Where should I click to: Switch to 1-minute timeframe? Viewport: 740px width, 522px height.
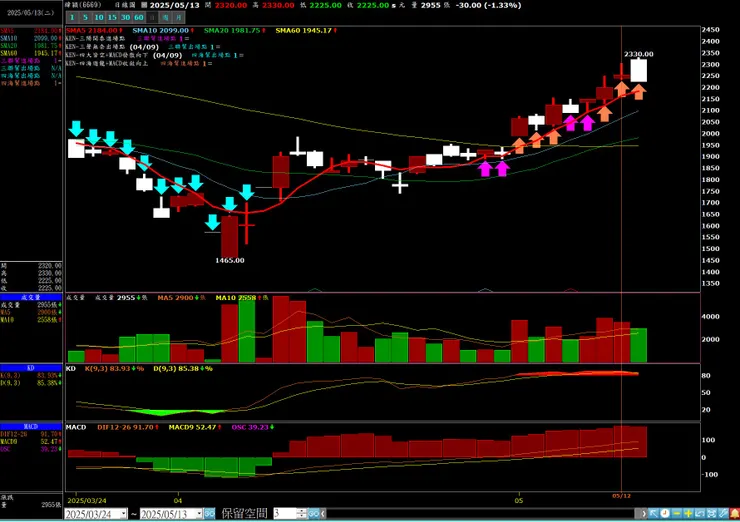click(72, 17)
